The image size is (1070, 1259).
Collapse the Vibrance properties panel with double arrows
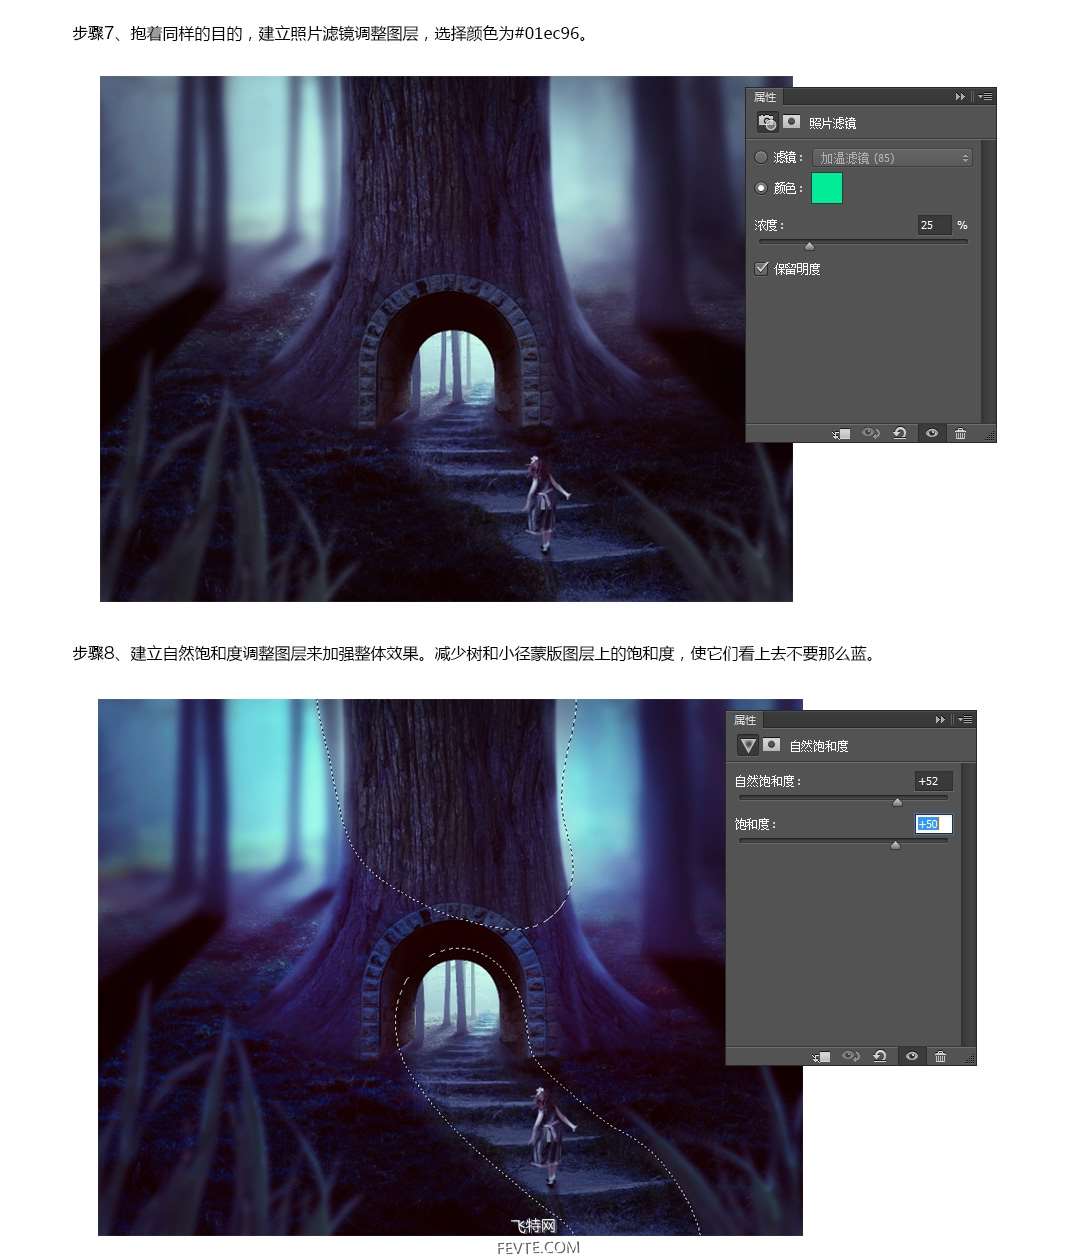[940, 720]
